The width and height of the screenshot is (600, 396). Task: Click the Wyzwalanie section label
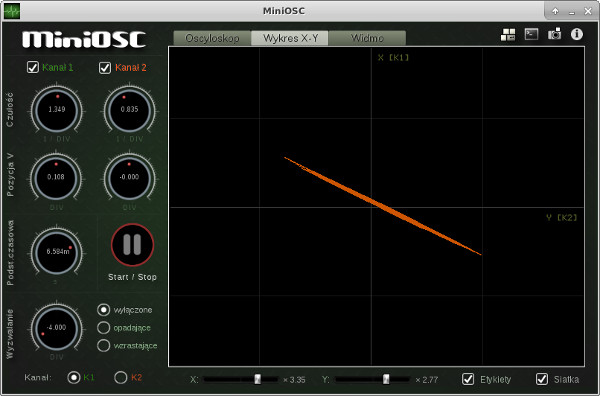tap(10, 334)
